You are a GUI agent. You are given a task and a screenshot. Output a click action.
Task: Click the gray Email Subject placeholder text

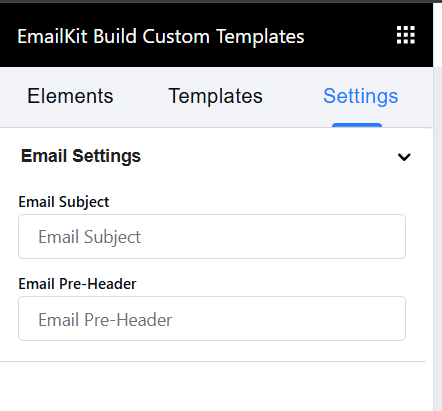pos(89,237)
